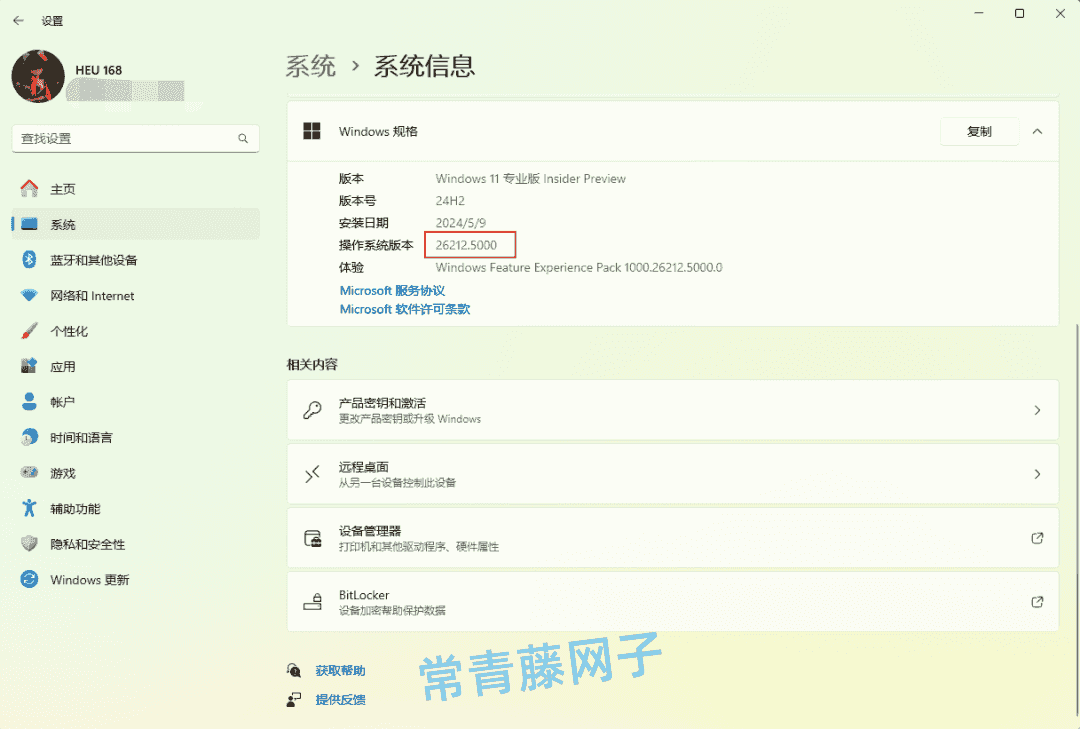This screenshot has height=729, width=1080.
Task: Click the search magnifier icon
Action: 243,138
